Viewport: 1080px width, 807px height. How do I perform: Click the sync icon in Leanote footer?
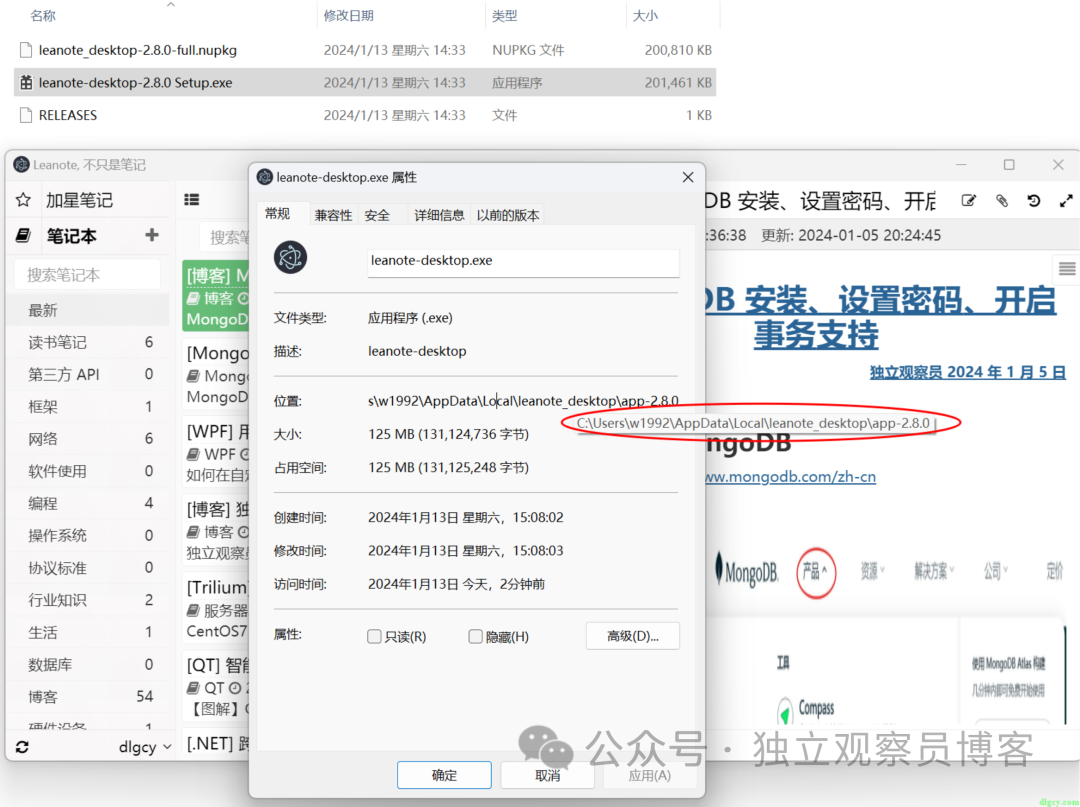pos(22,747)
